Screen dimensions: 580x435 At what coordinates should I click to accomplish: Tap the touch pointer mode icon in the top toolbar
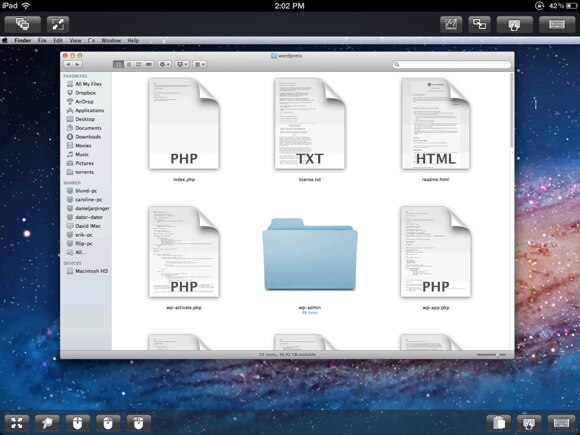(x=515, y=25)
